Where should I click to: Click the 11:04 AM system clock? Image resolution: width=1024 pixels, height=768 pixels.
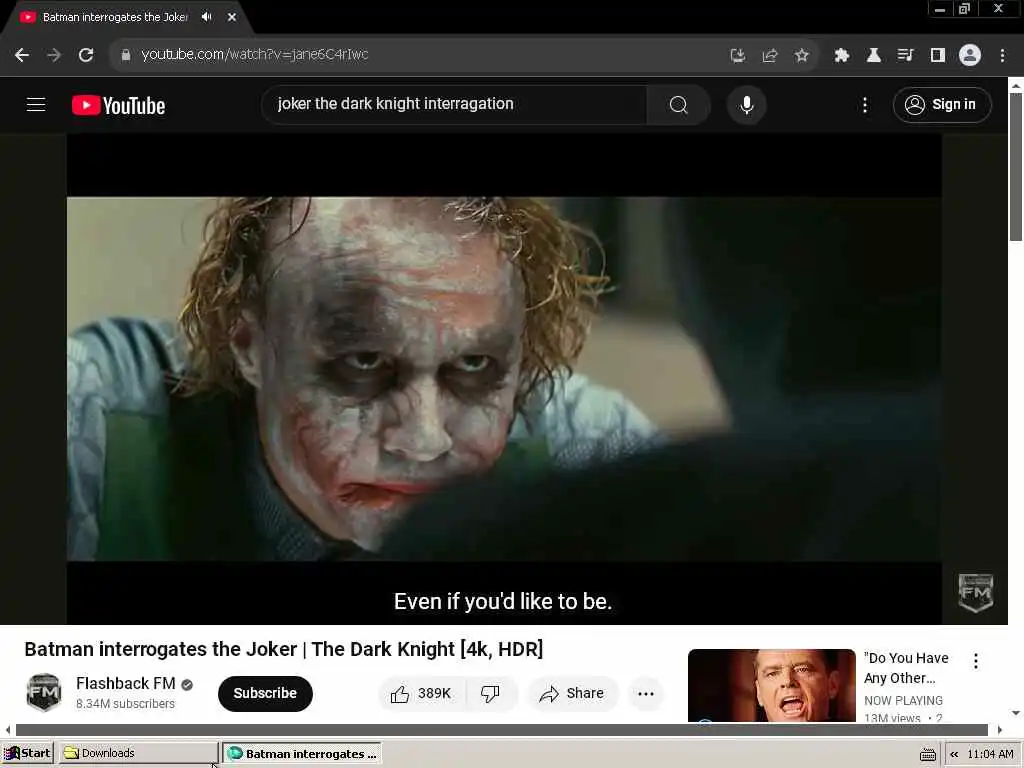(990, 754)
